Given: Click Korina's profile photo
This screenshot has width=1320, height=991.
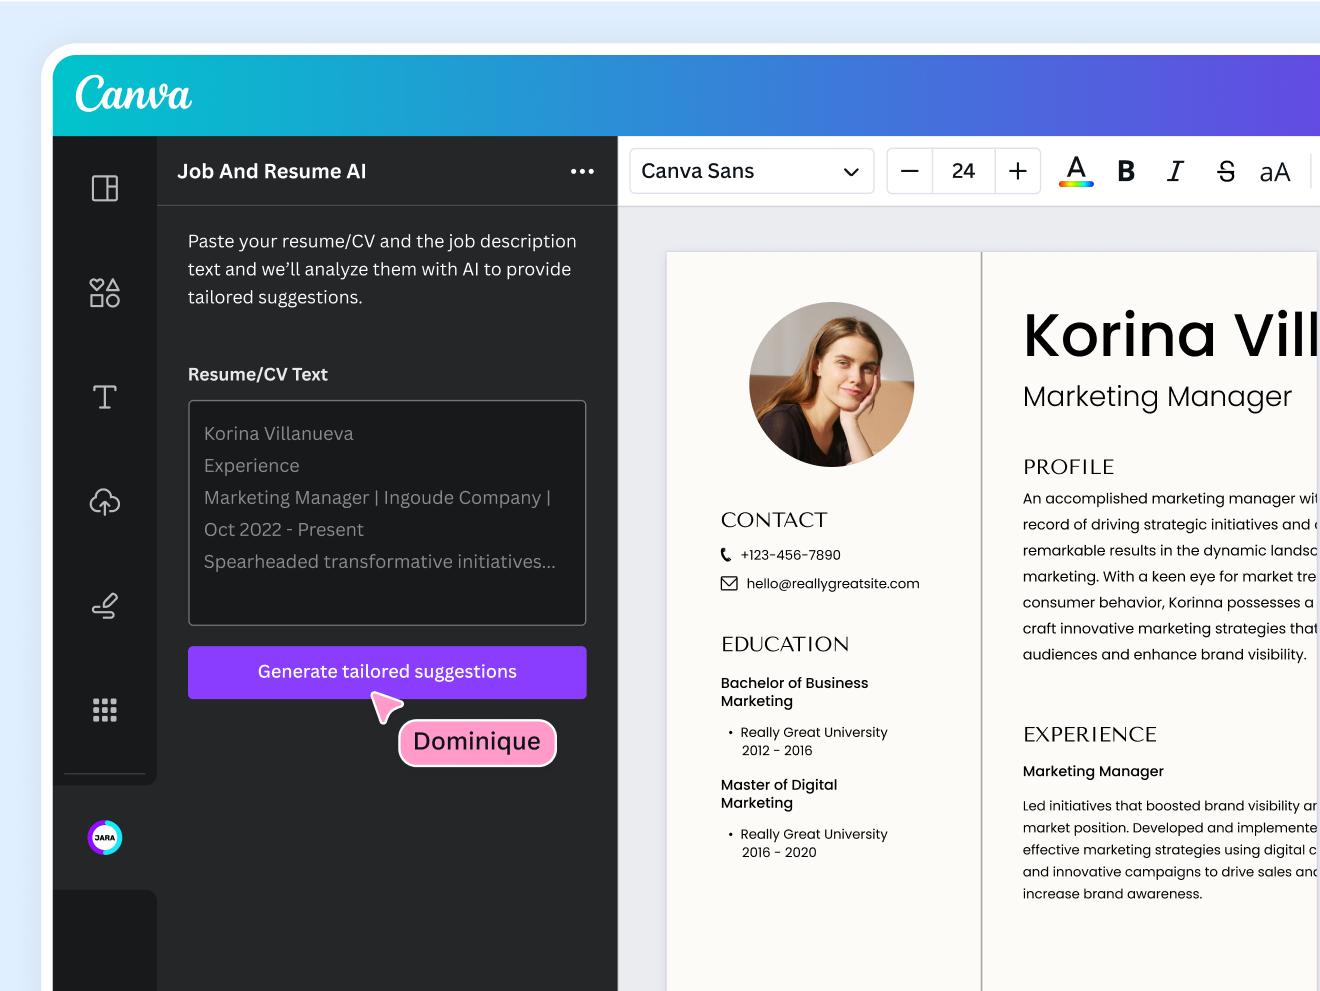Looking at the screenshot, I should click(831, 384).
